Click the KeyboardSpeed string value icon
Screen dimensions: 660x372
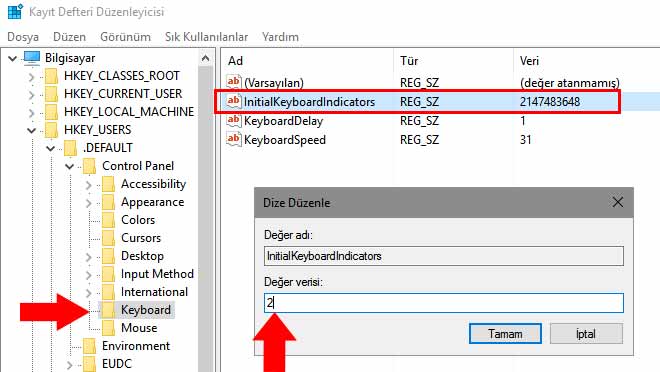click(234, 139)
